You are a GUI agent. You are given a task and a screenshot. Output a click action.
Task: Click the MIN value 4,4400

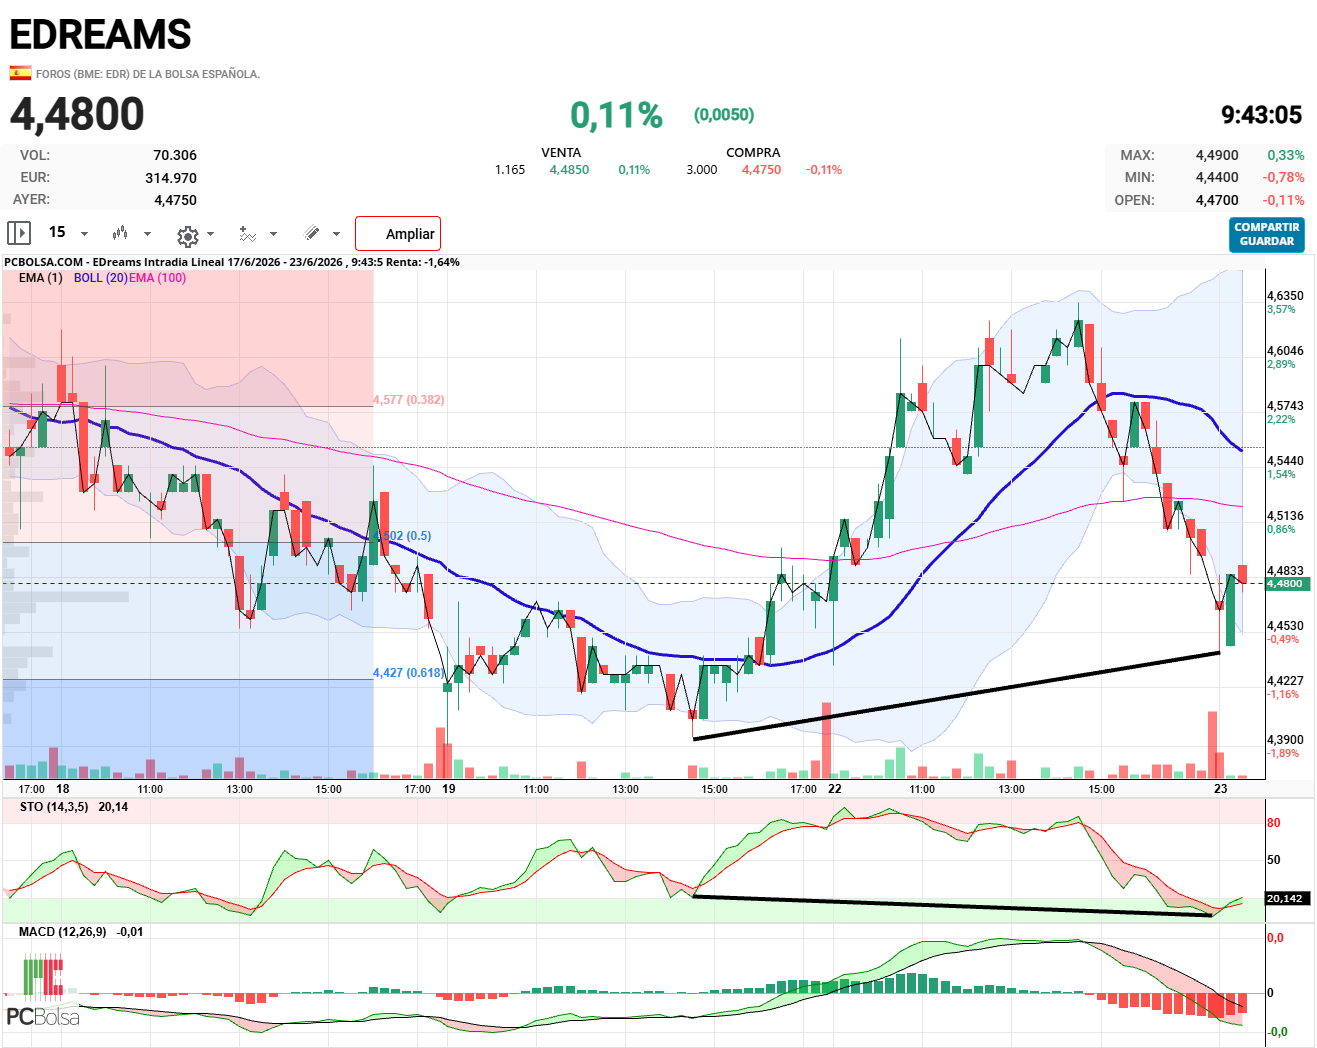(1217, 177)
